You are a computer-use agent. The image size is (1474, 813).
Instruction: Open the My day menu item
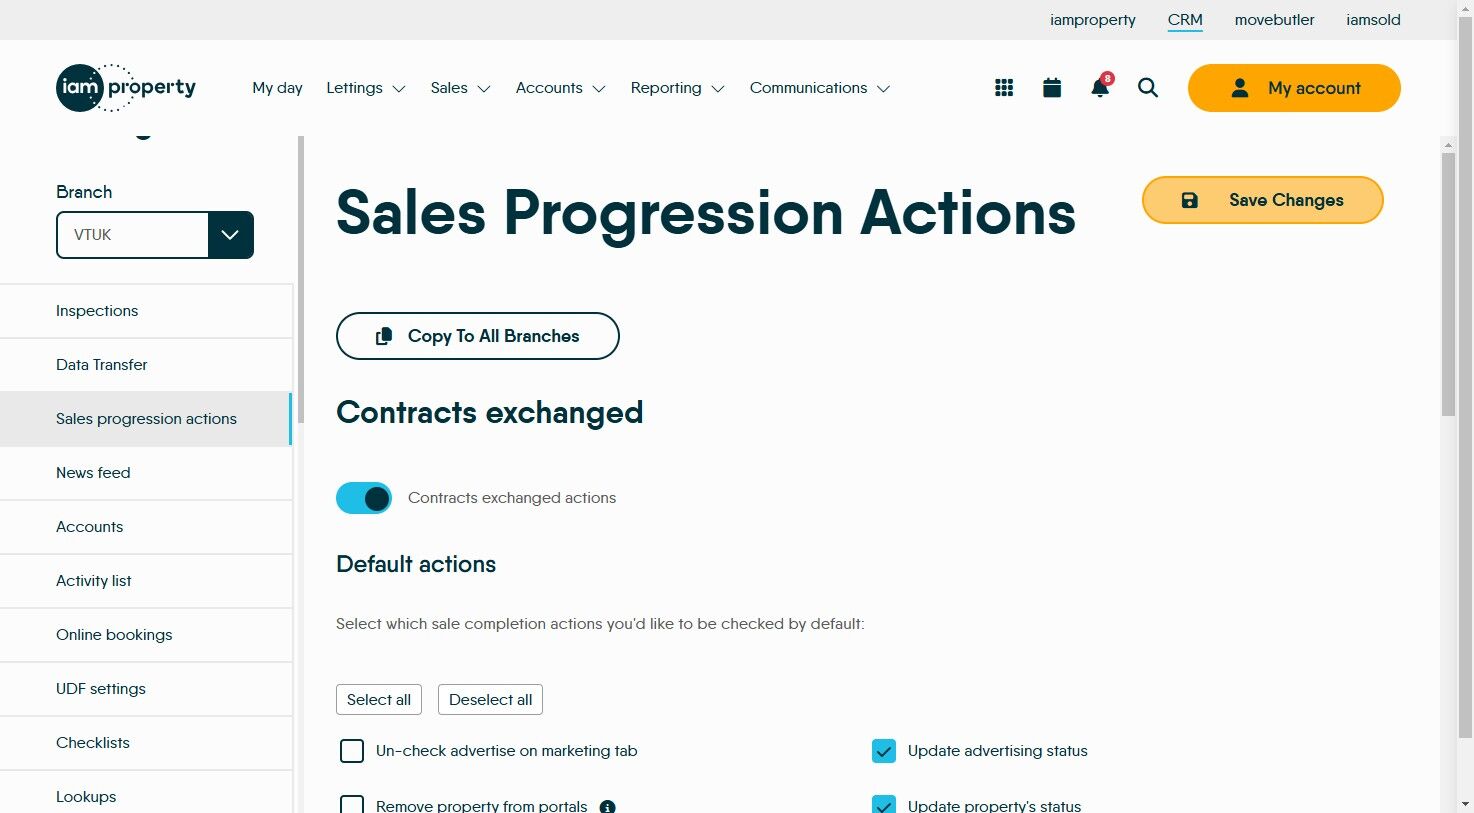[277, 88]
